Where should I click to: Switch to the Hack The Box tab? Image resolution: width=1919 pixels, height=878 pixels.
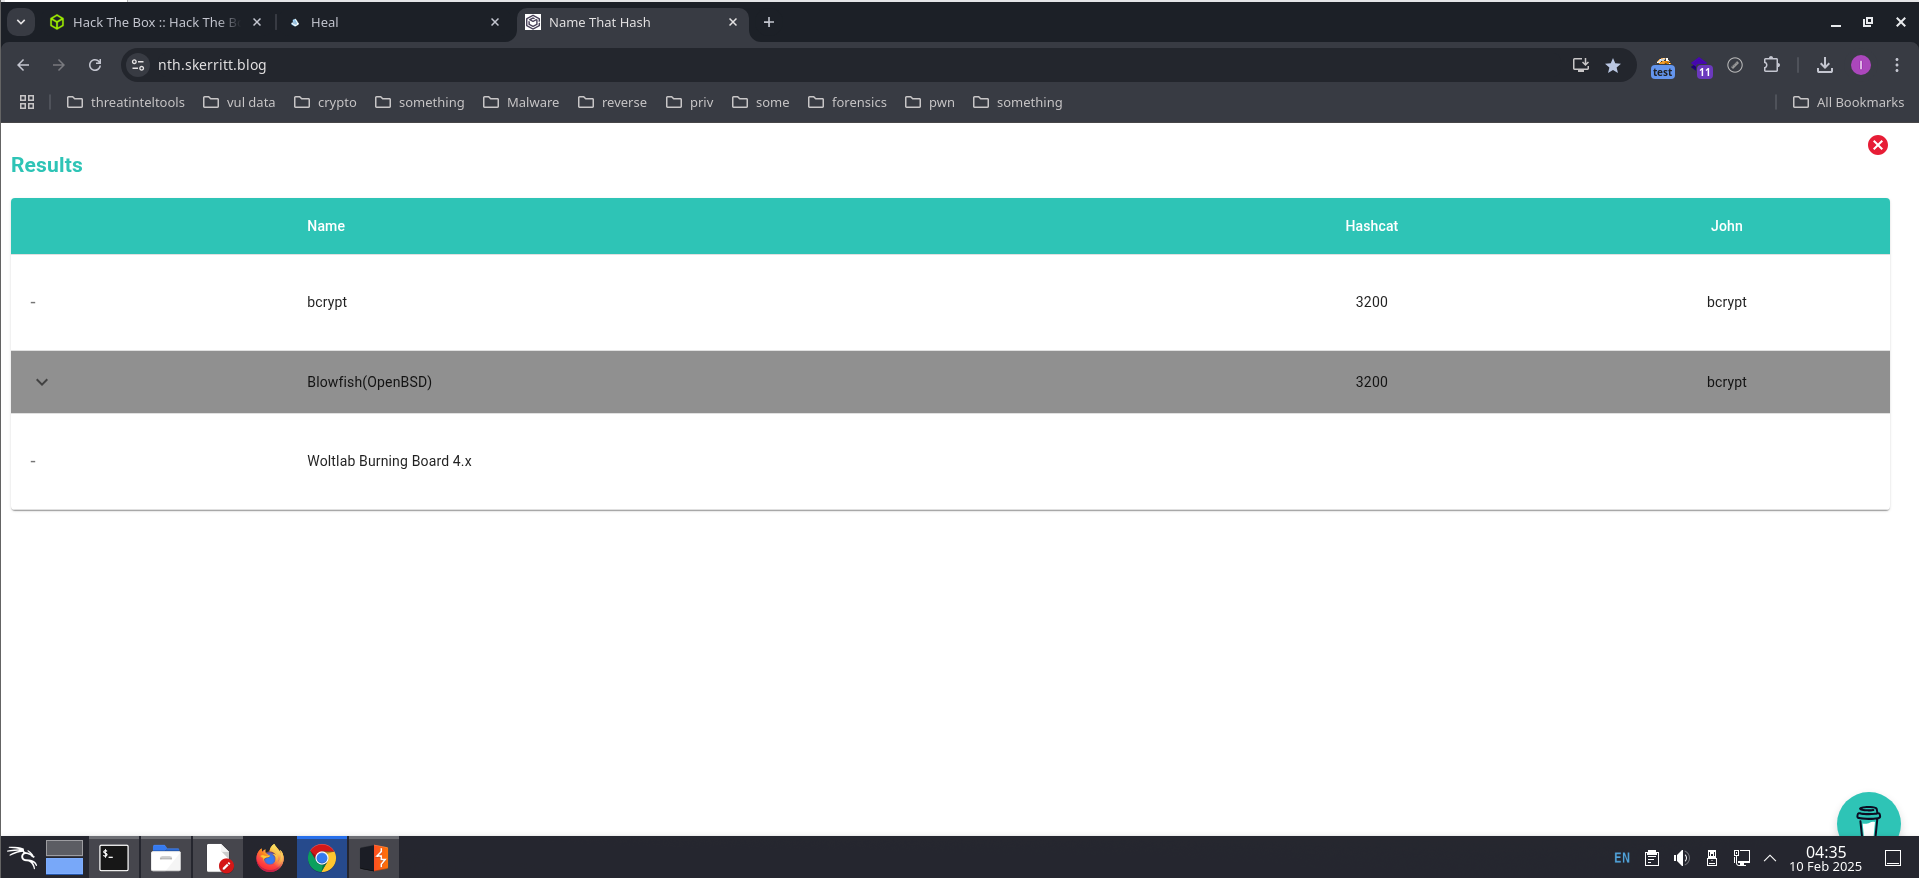coord(150,22)
